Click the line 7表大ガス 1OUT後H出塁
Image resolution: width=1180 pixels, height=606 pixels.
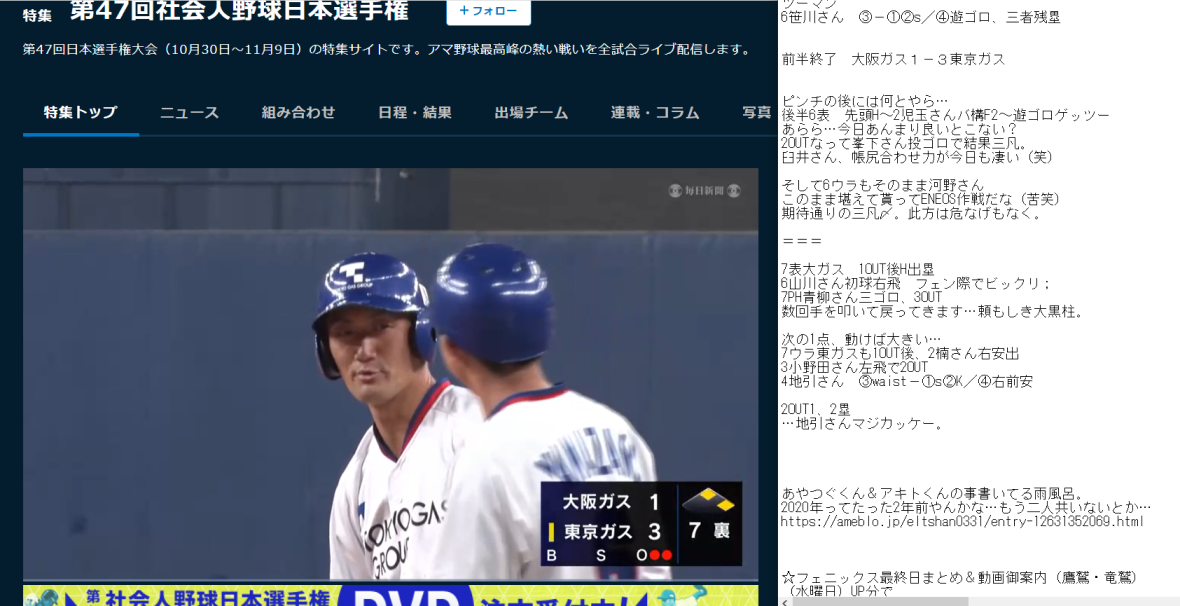[x=858, y=270]
